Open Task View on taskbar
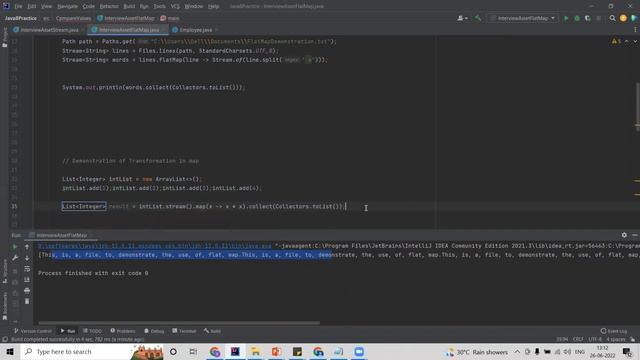The width and height of the screenshot is (640, 360). point(193,351)
